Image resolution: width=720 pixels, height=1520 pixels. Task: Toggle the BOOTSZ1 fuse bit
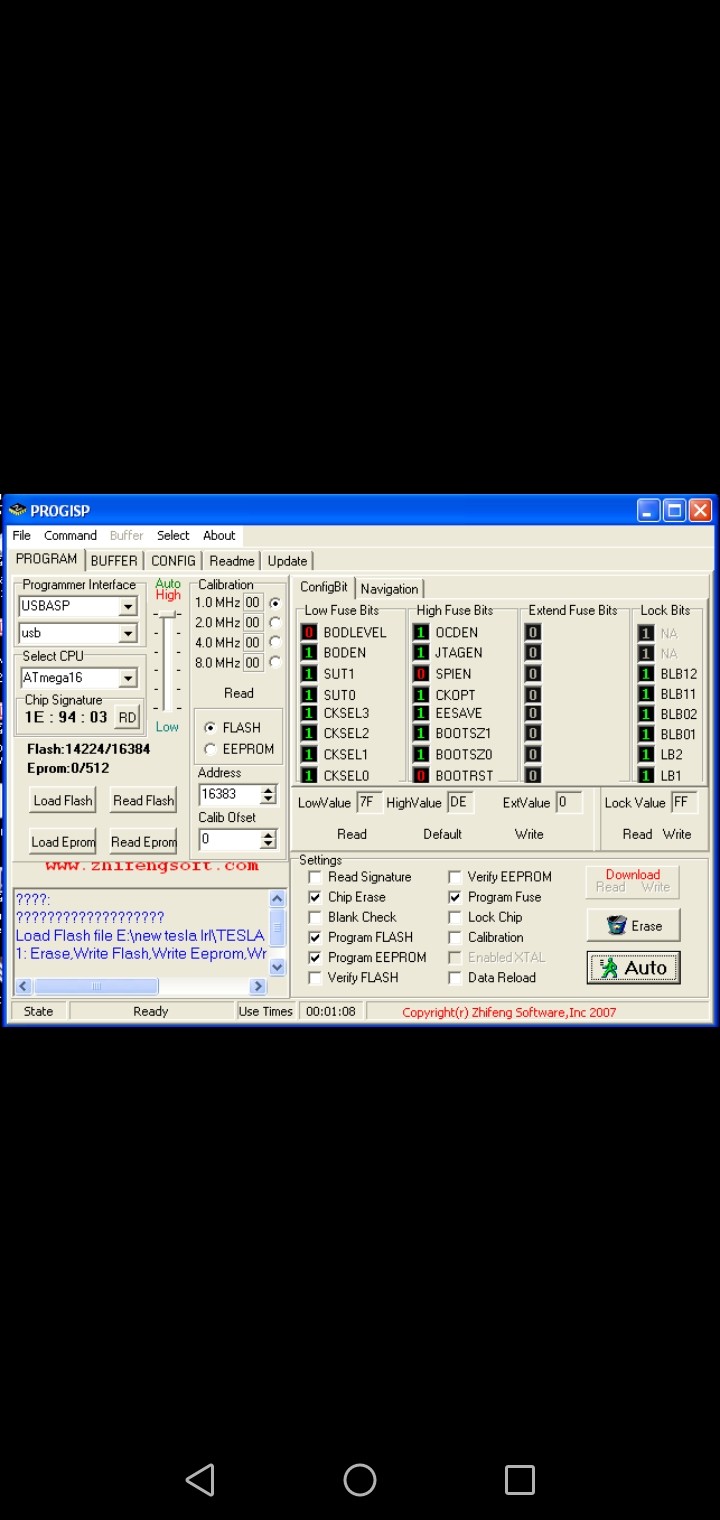[421, 733]
